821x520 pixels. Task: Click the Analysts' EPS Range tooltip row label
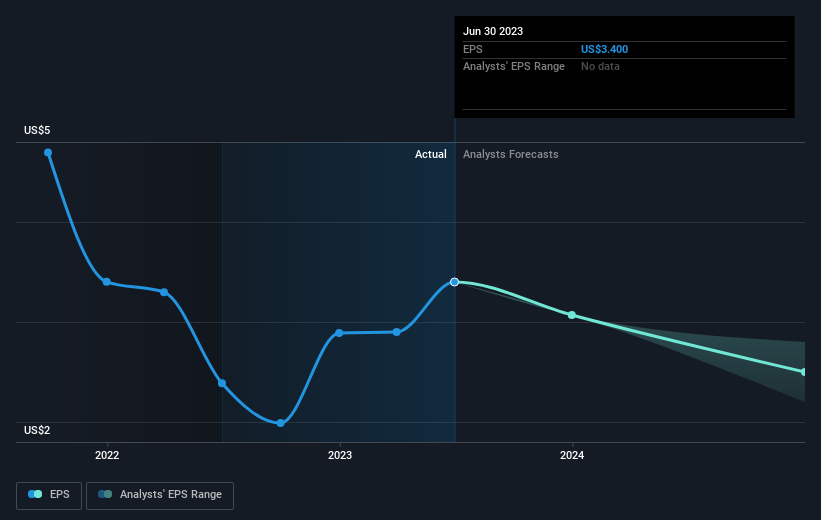pyautogui.click(x=514, y=67)
